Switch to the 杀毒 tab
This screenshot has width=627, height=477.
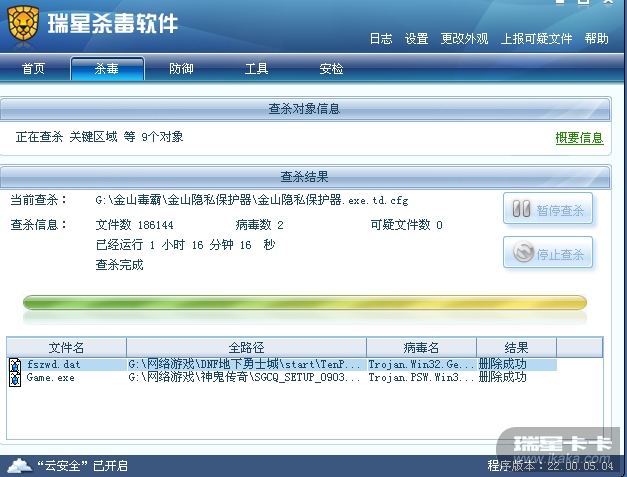[107, 69]
